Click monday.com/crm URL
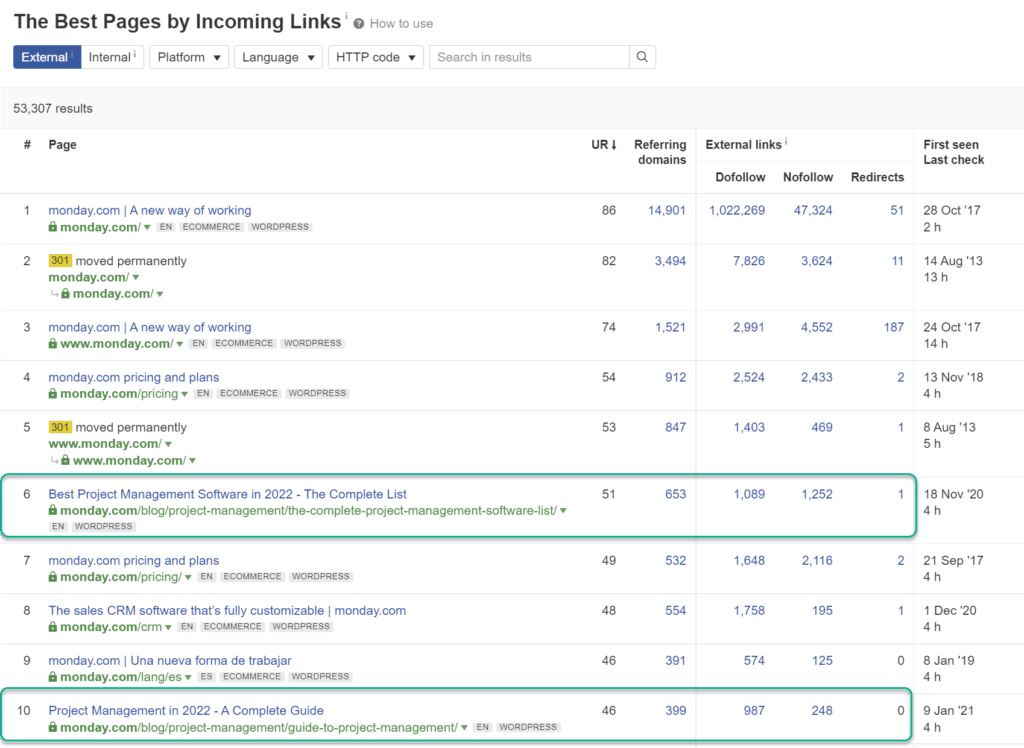The width and height of the screenshot is (1024, 748). click(x=111, y=626)
